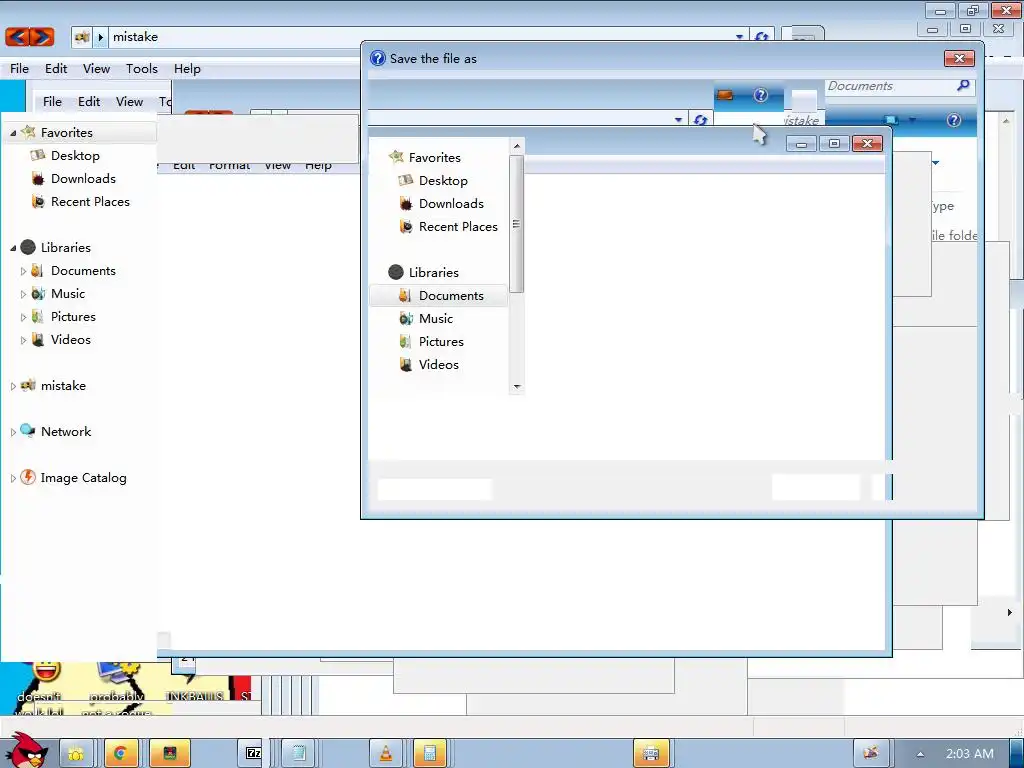Open the printer taskbar item
The width and height of the screenshot is (1024, 768).
point(651,754)
